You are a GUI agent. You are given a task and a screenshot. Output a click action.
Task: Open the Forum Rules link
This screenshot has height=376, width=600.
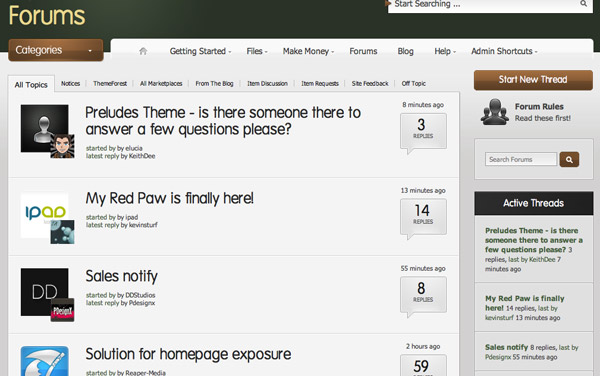coord(539,107)
